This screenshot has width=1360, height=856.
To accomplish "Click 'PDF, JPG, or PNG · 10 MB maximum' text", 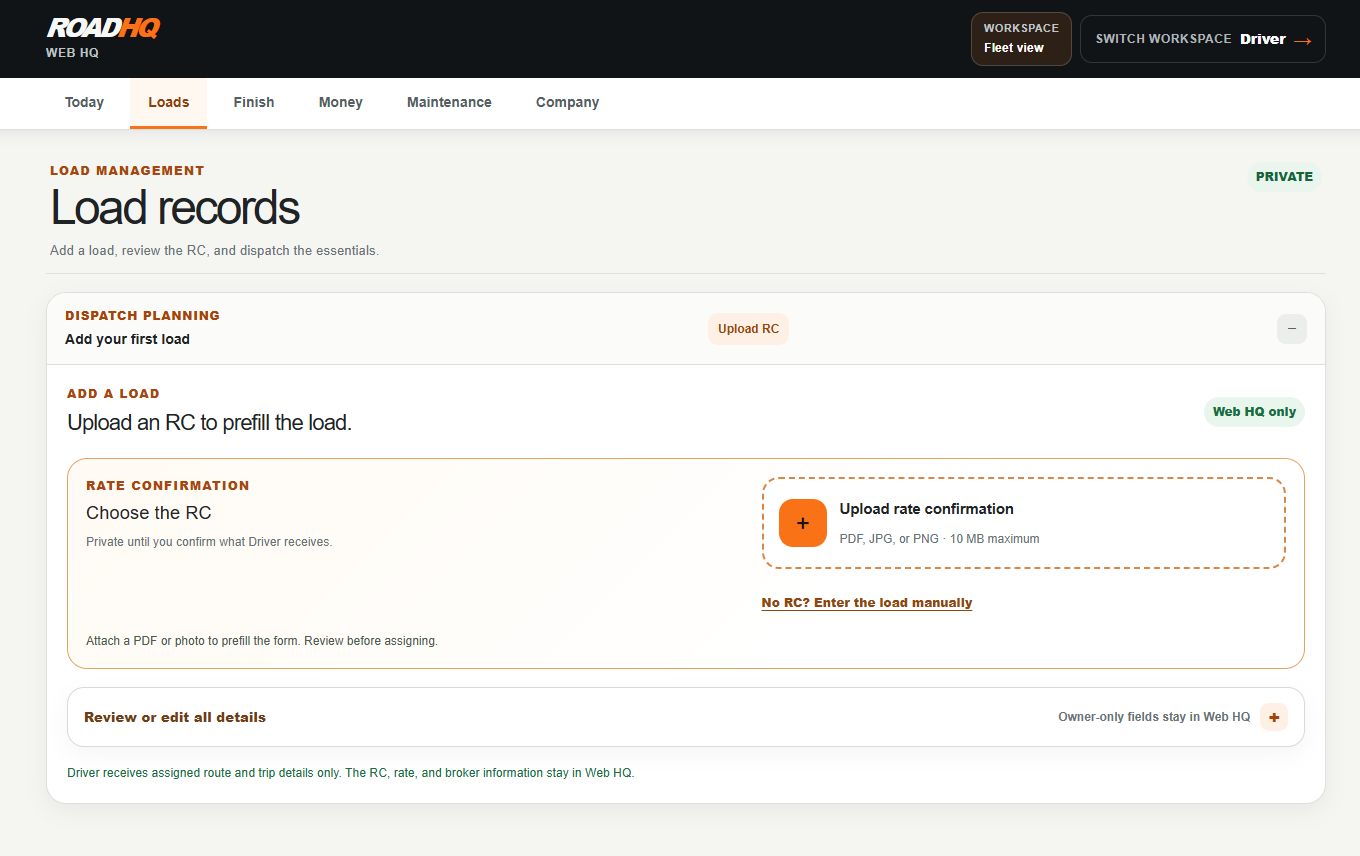I will (939, 539).
